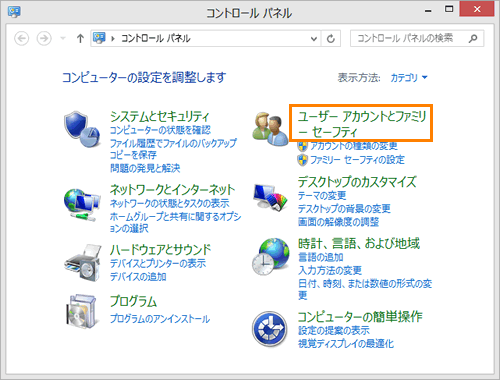500x380 pixels.
Task: Open ハードウェアとサウンド category
Action: pos(161,250)
